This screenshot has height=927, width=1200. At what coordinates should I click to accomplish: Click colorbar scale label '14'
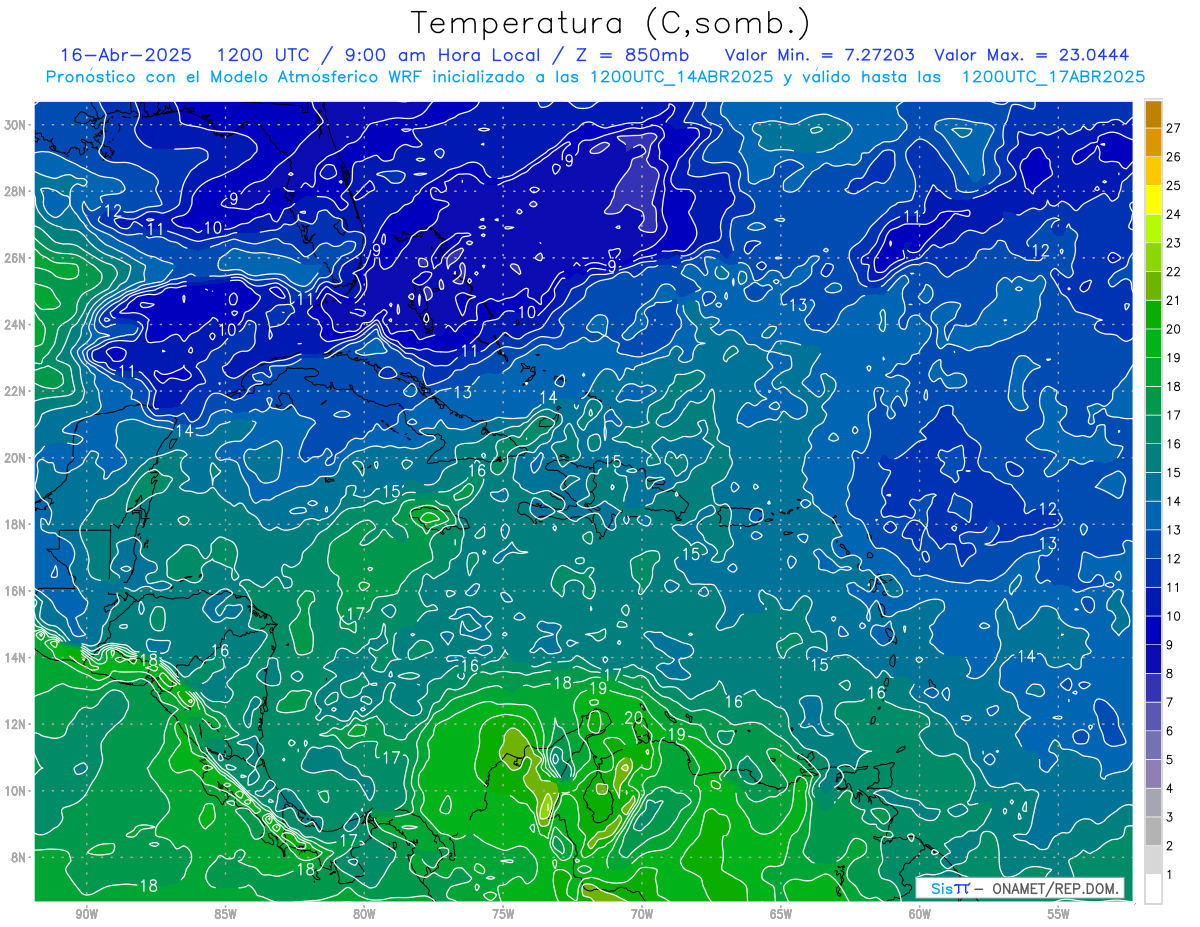coord(1174,501)
